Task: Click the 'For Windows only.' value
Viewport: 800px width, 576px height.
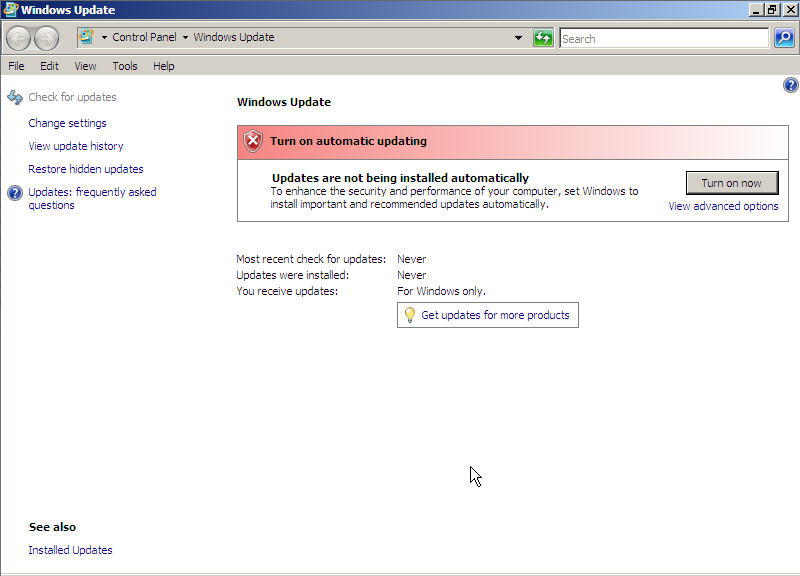Action: pos(441,291)
